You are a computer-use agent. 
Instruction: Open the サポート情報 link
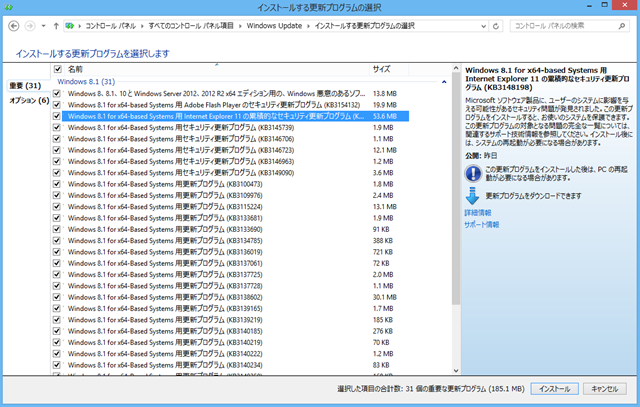coord(482,225)
